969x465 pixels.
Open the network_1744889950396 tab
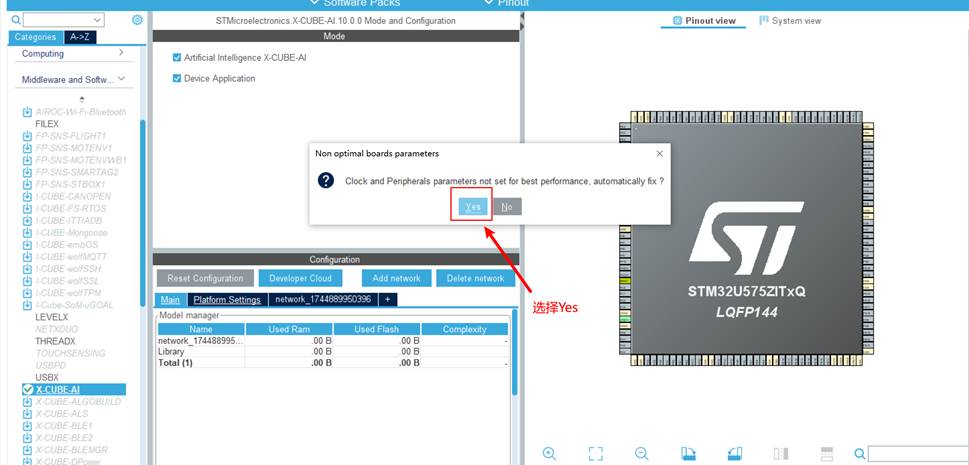(323, 299)
